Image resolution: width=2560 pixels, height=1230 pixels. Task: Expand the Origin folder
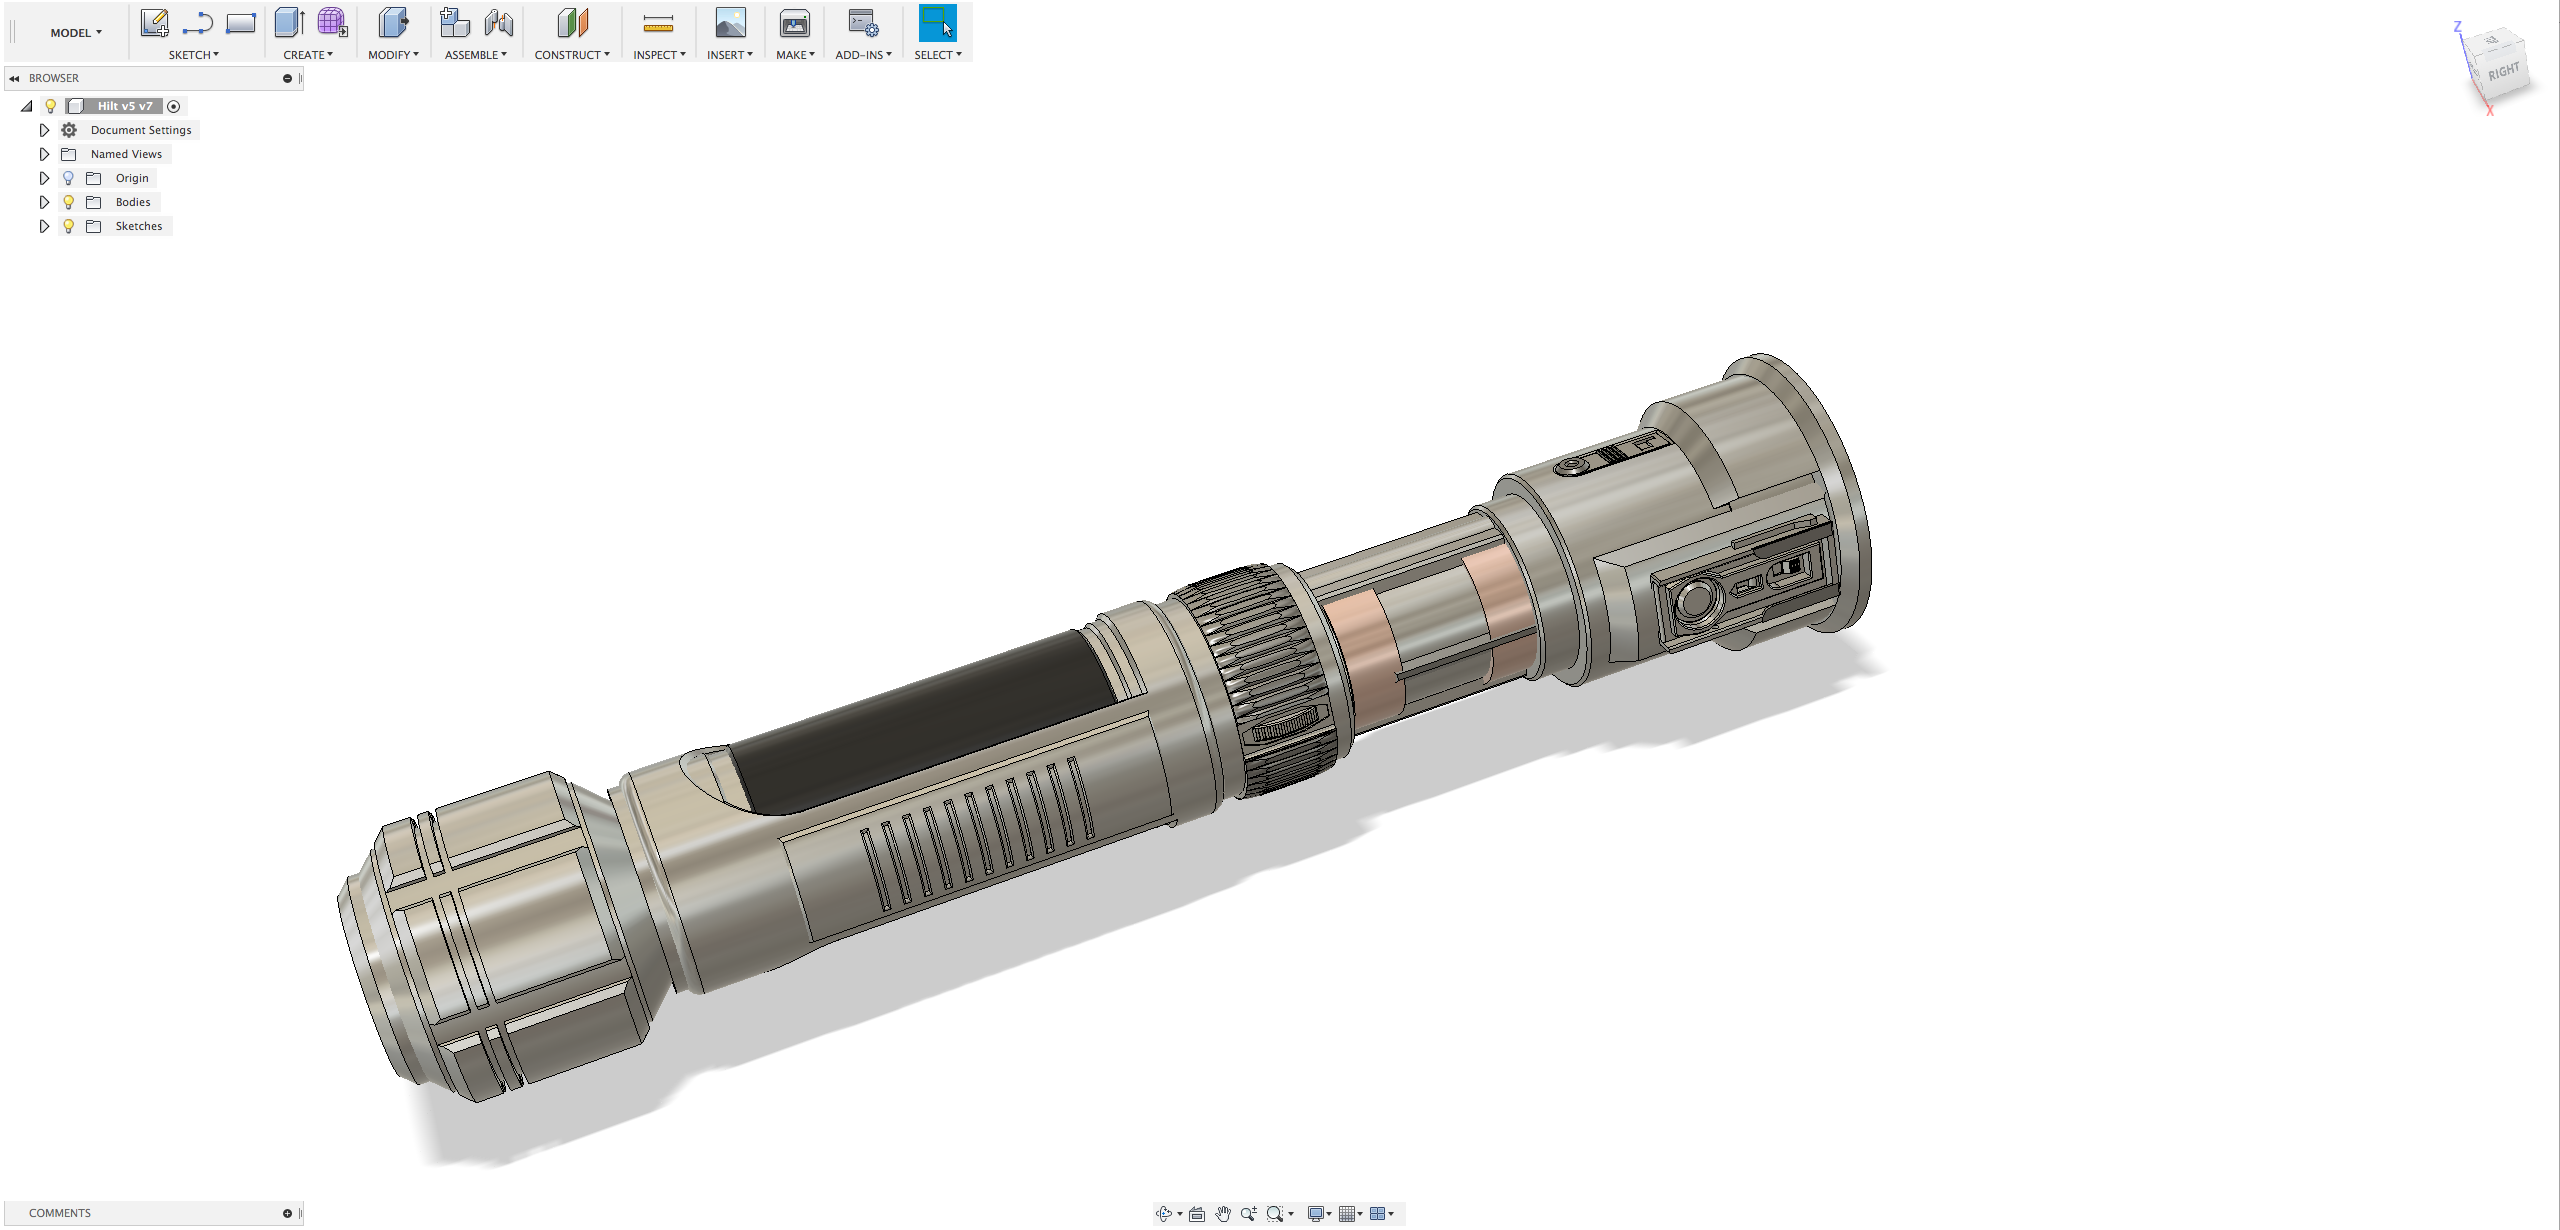(x=44, y=178)
